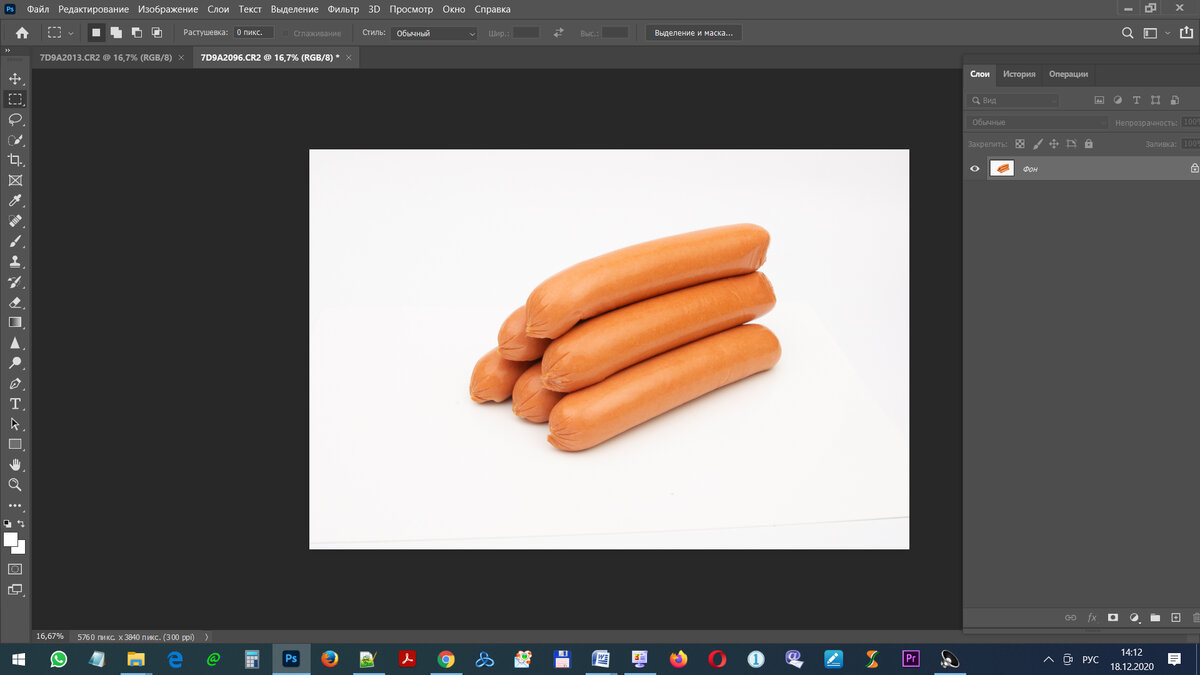Image resolution: width=1200 pixels, height=675 pixels.
Task: Open the layer filter type Вид dropdown
Action: (1013, 100)
